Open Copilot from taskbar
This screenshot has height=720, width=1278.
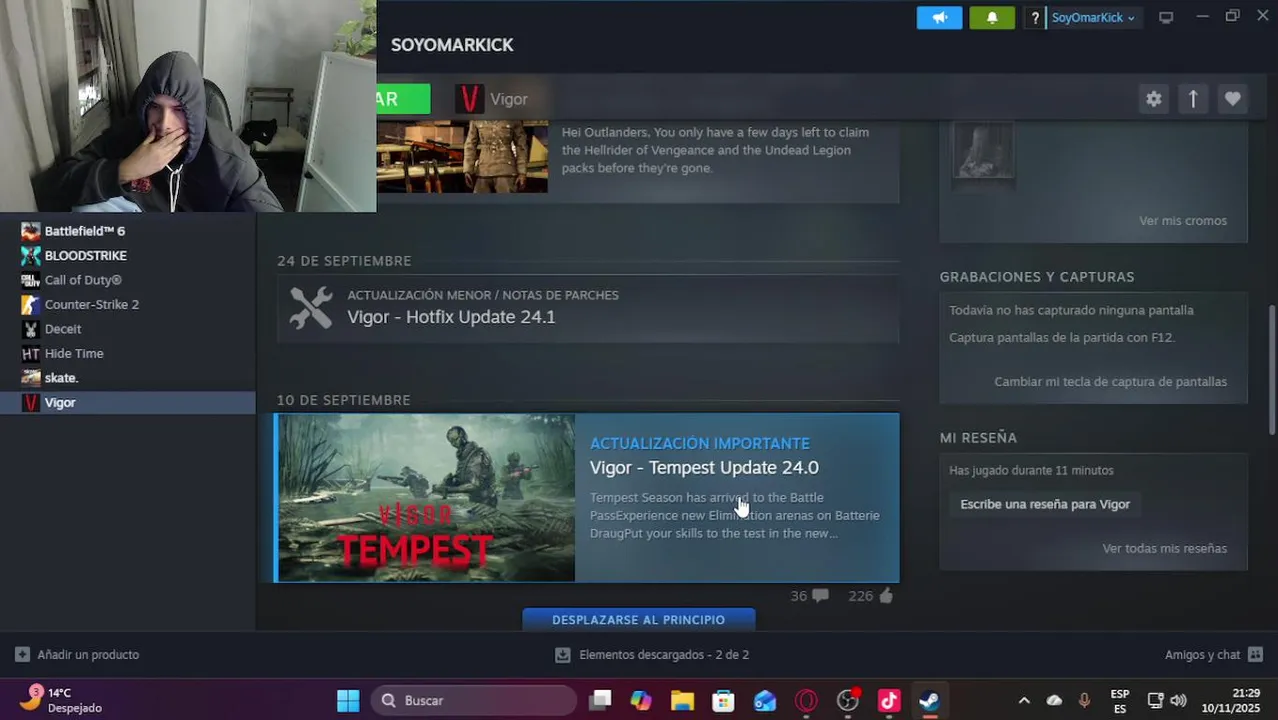click(641, 700)
